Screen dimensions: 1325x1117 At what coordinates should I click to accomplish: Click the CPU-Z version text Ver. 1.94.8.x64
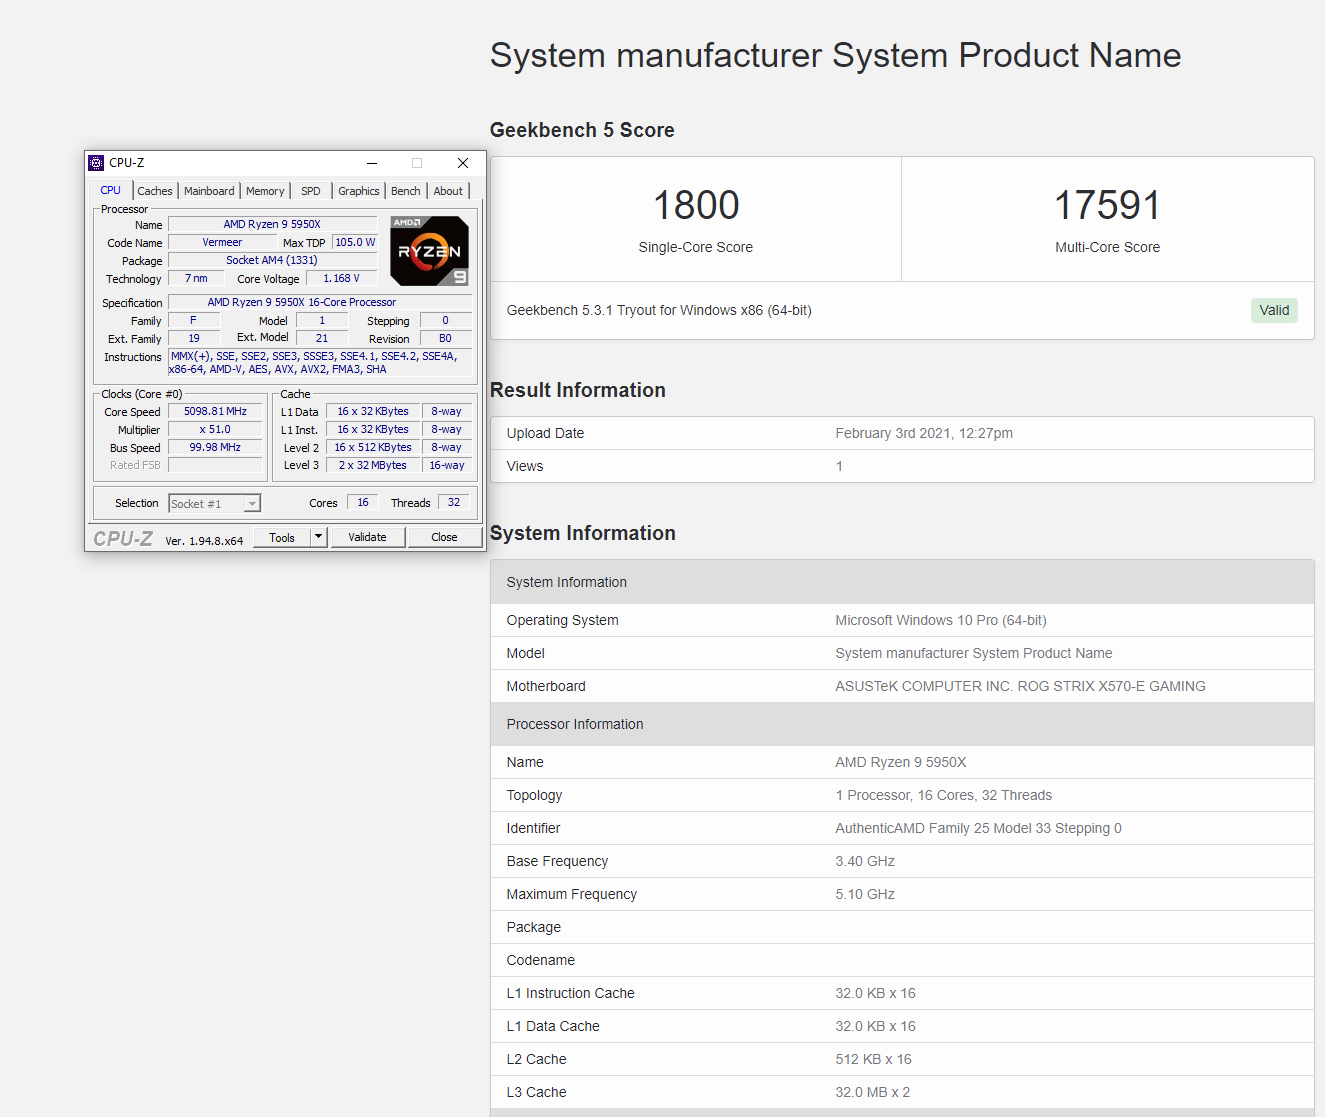tap(204, 541)
